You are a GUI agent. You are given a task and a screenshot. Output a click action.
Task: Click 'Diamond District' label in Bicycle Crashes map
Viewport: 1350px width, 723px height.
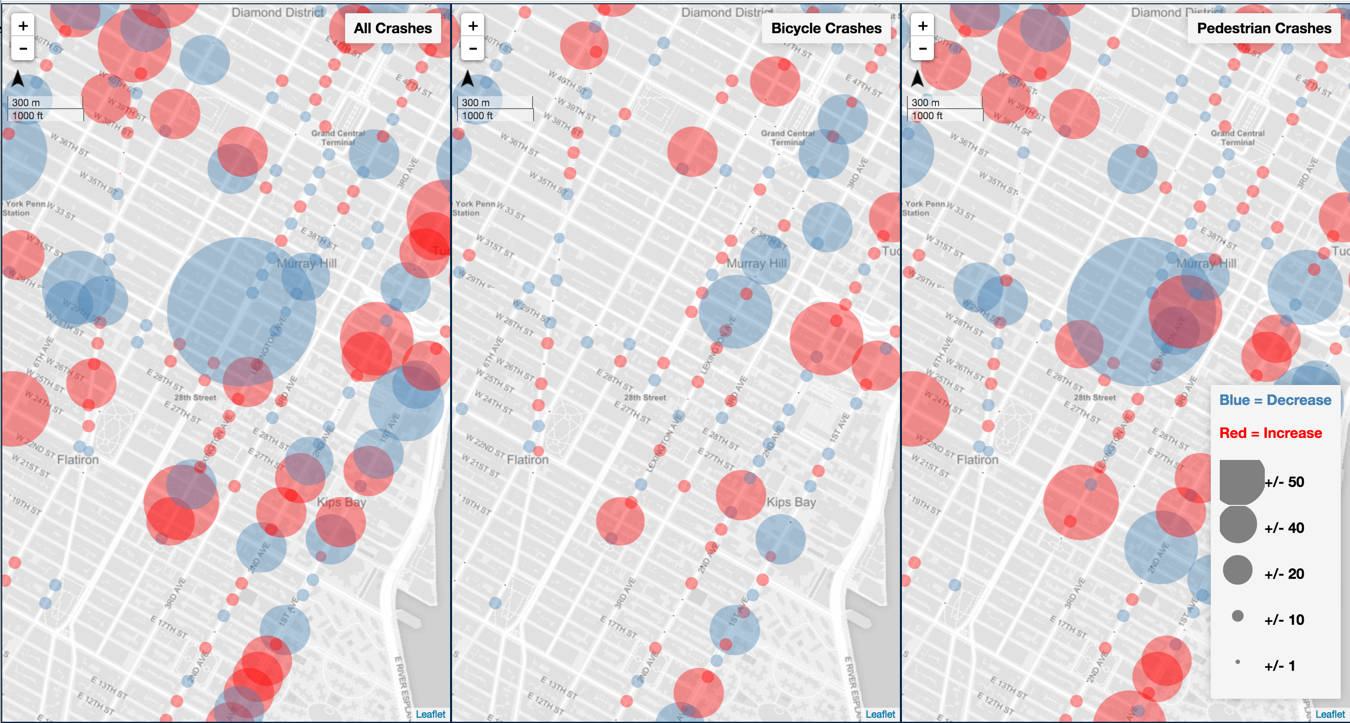pos(726,13)
